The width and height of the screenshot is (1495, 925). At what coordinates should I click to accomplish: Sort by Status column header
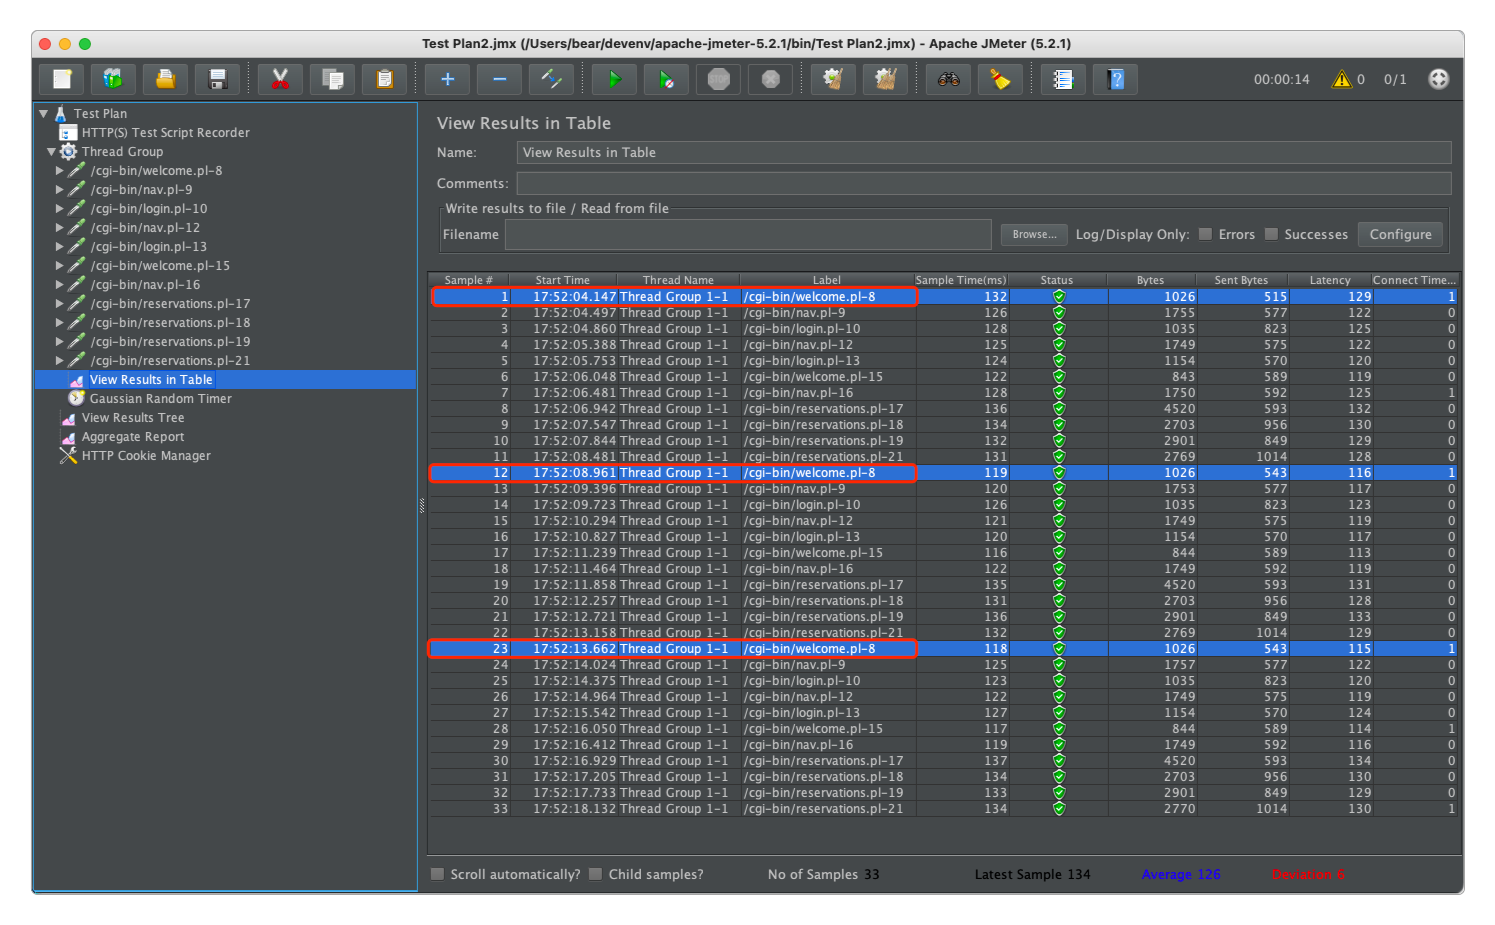coord(1057,280)
